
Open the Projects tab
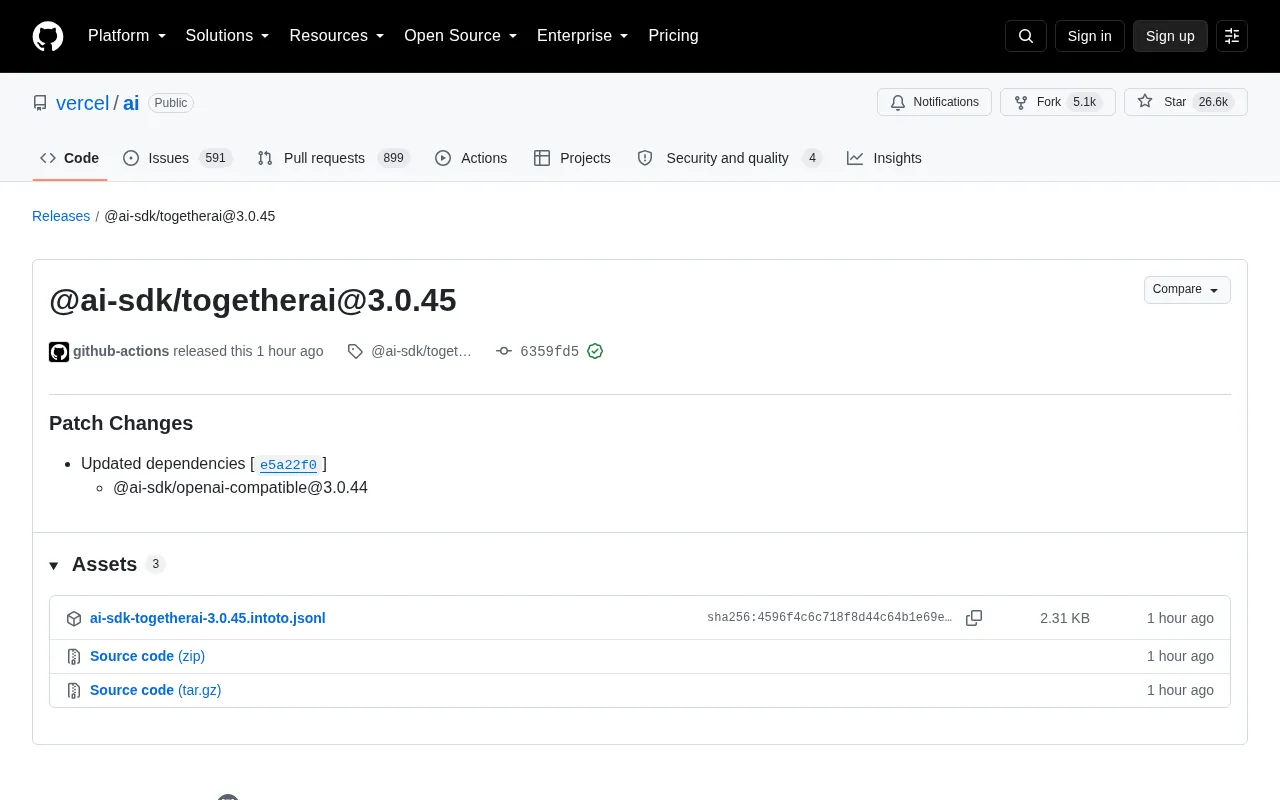(x=572, y=158)
